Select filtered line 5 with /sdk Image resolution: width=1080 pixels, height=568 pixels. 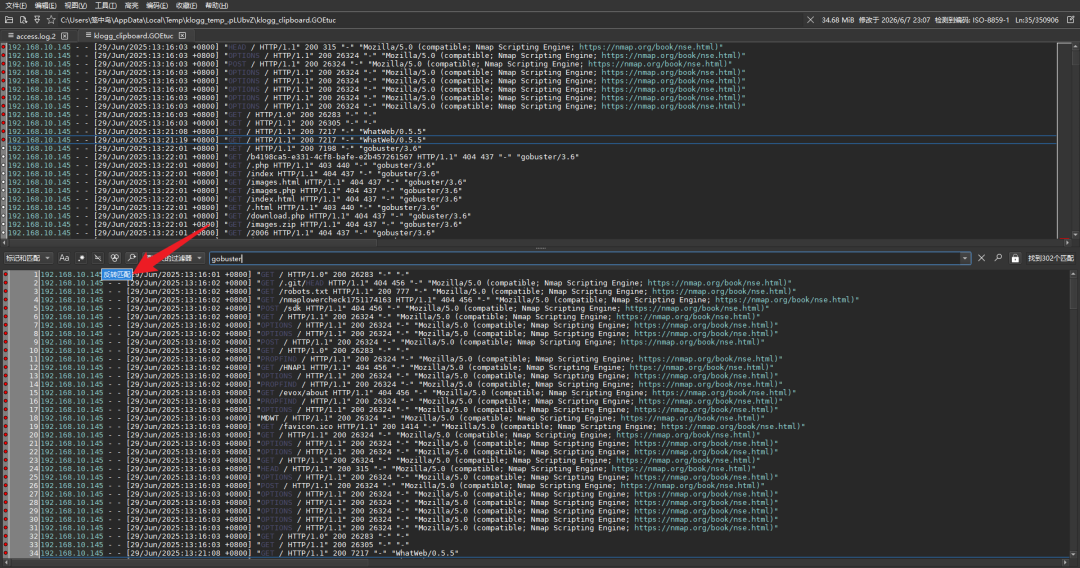pyautogui.click(x=554, y=308)
